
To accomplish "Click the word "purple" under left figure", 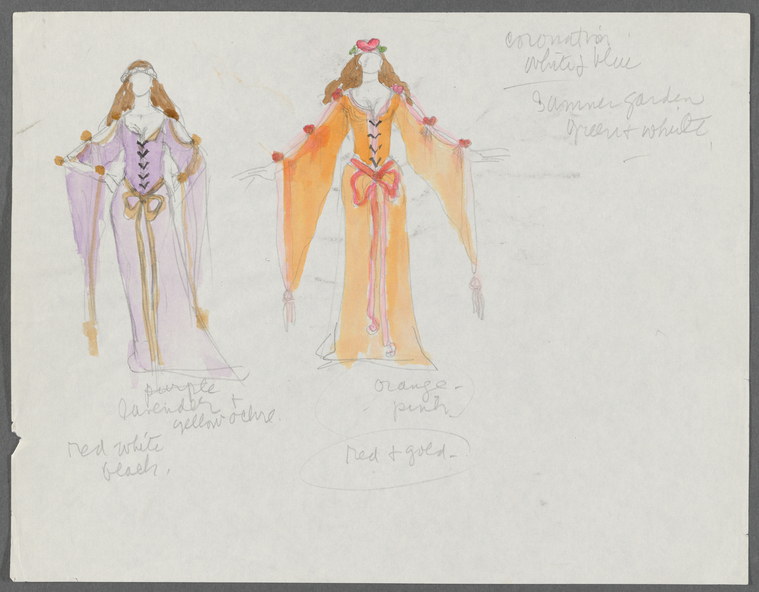I will point(182,388).
